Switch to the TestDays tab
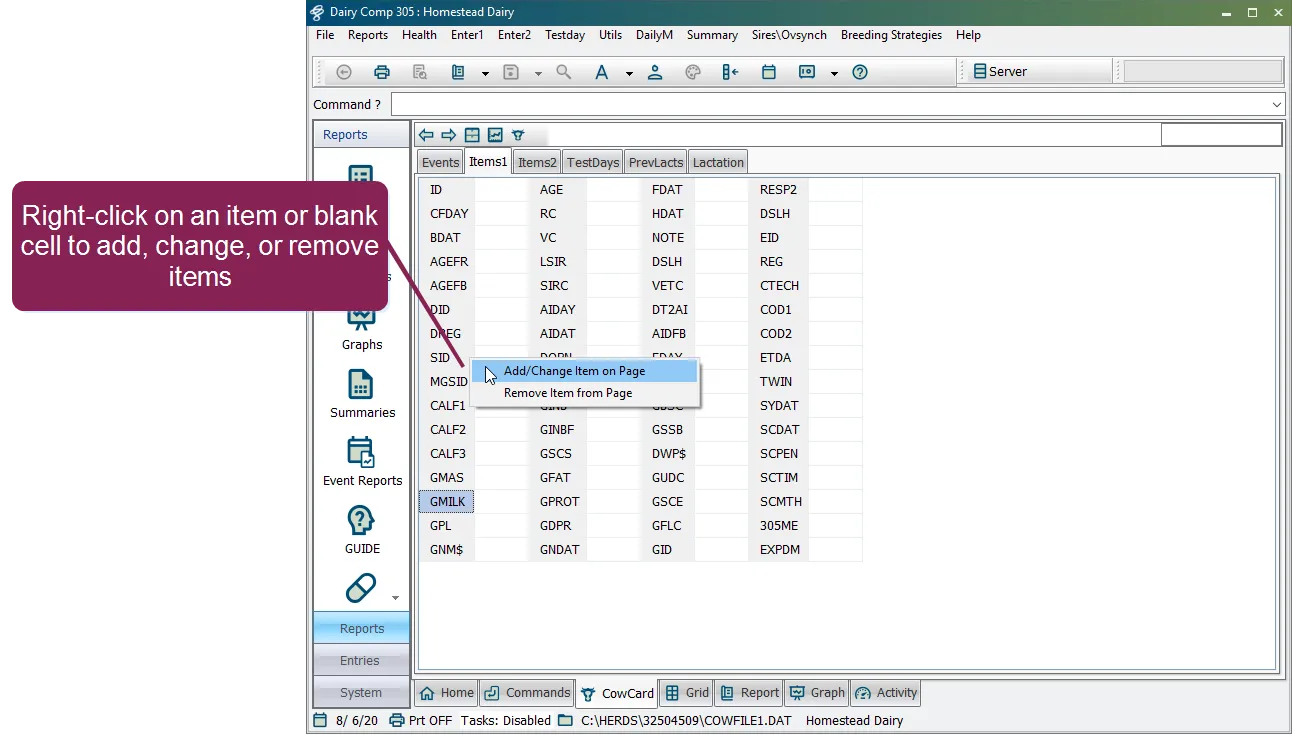 pos(593,162)
